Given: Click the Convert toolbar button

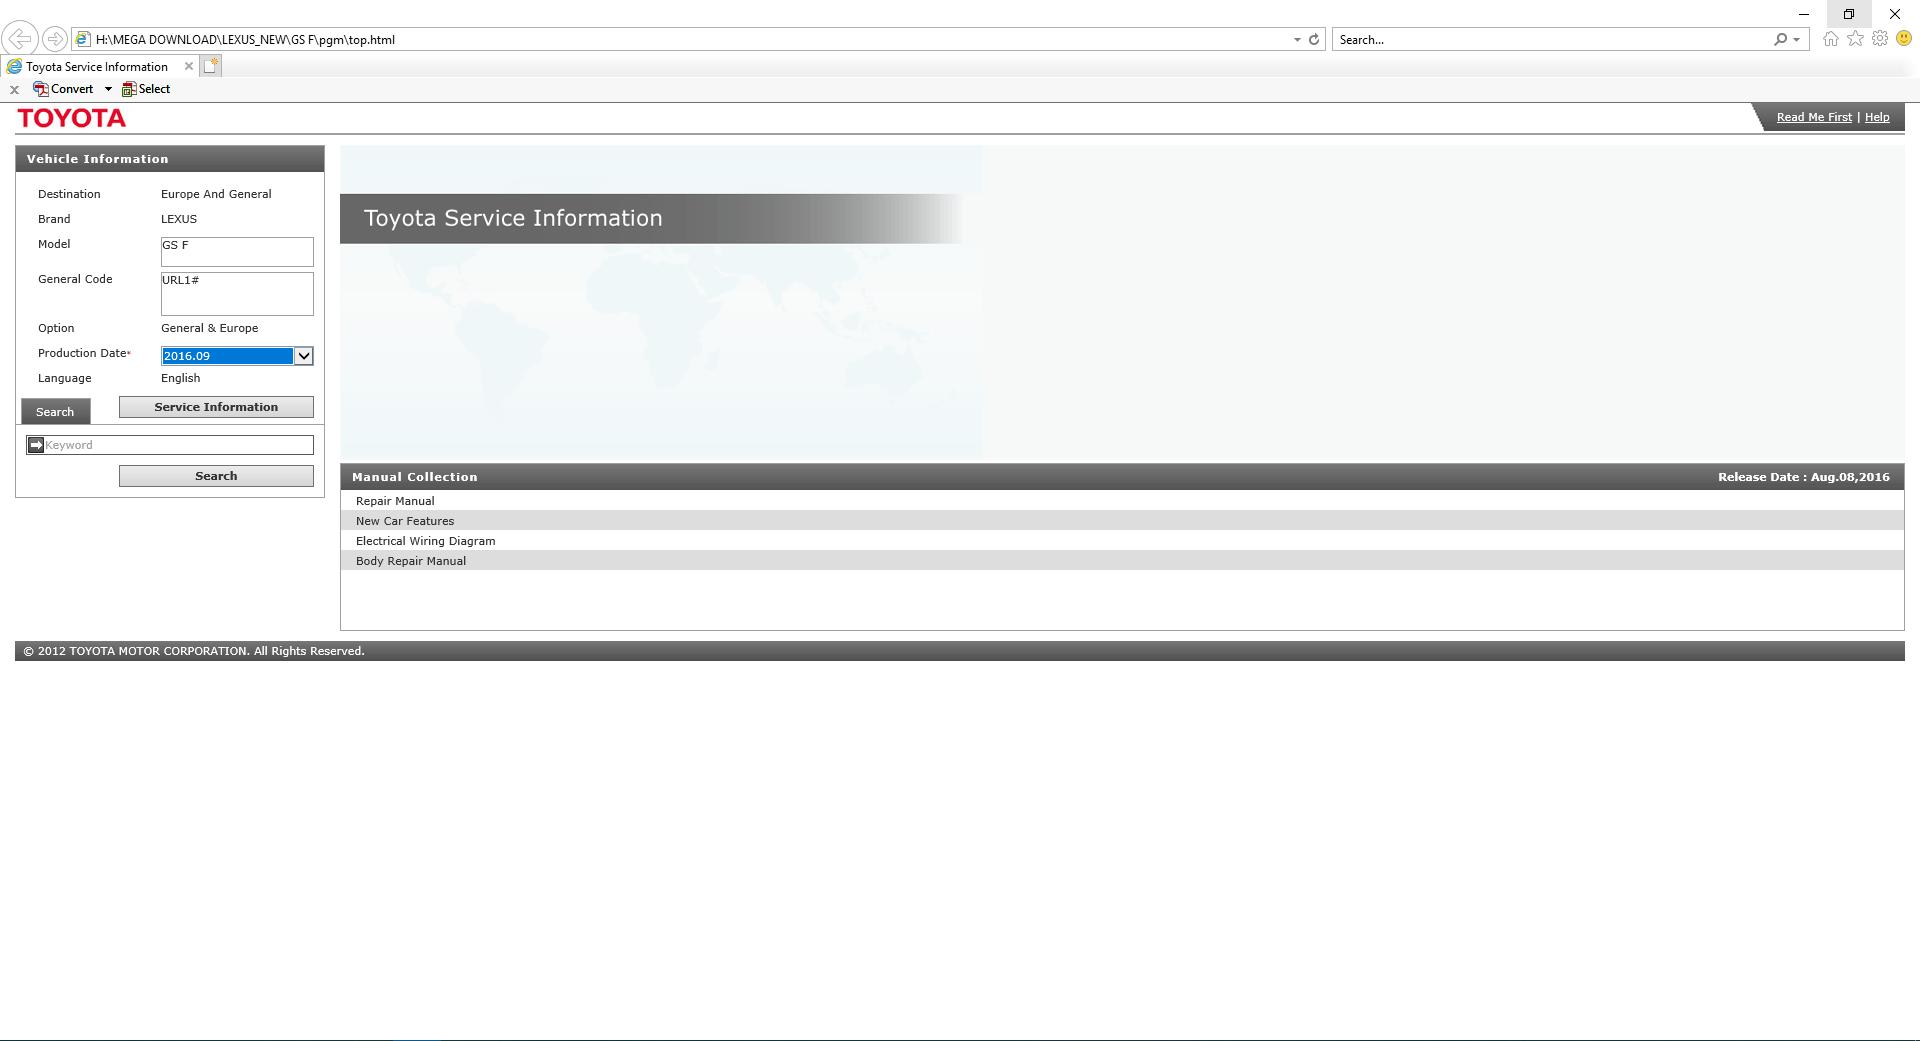Looking at the screenshot, I should 63,89.
